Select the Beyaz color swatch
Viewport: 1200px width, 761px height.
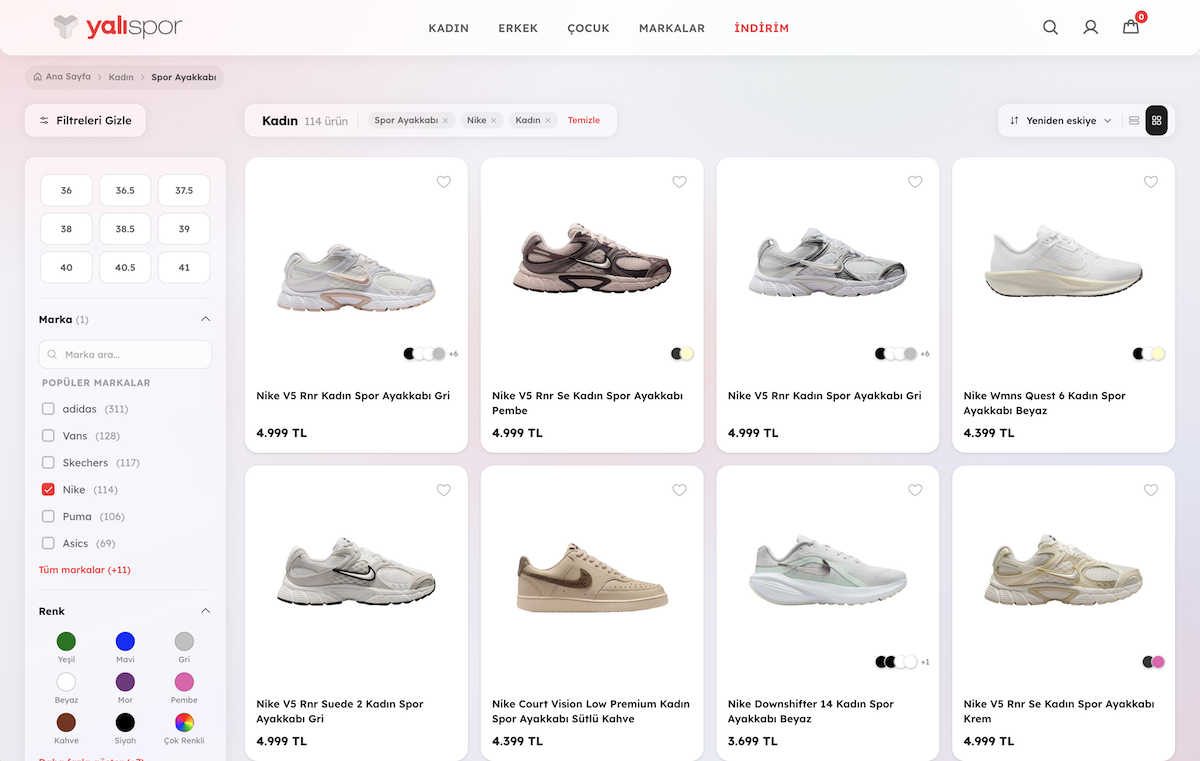tap(66, 682)
